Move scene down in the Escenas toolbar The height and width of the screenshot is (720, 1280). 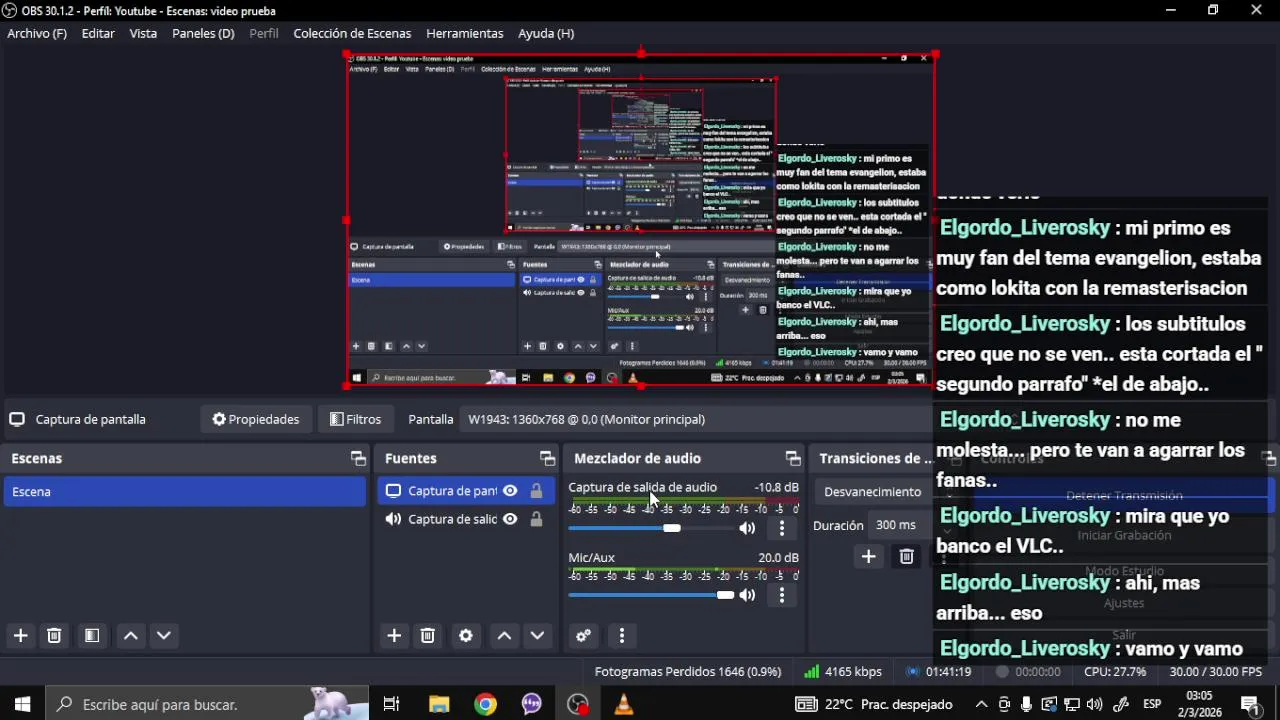(x=164, y=635)
